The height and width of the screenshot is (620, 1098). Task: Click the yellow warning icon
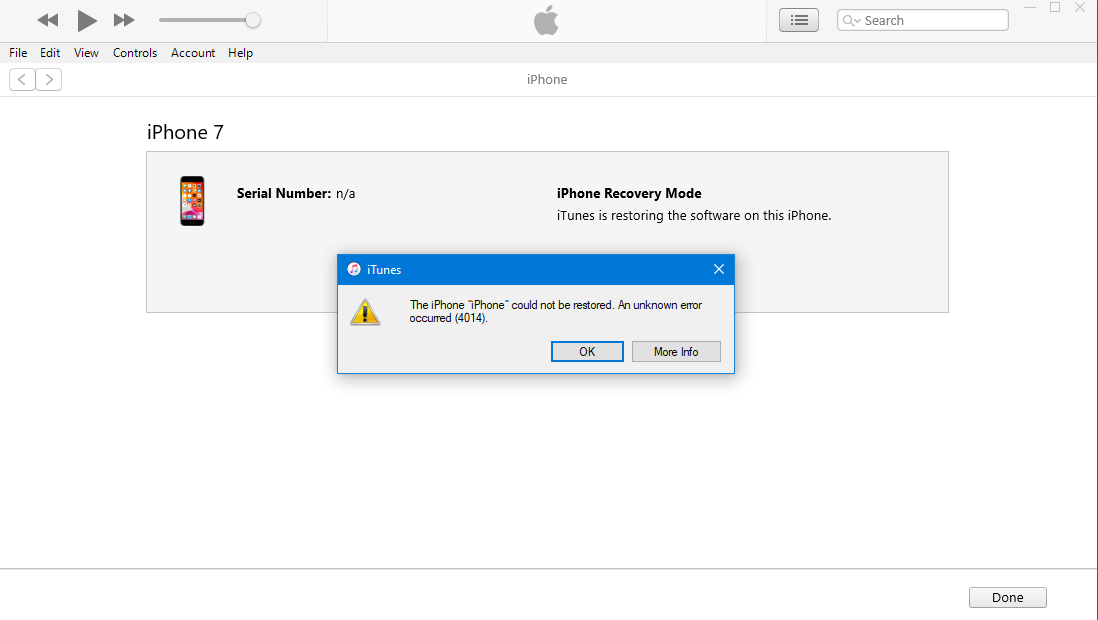[365, 312]
